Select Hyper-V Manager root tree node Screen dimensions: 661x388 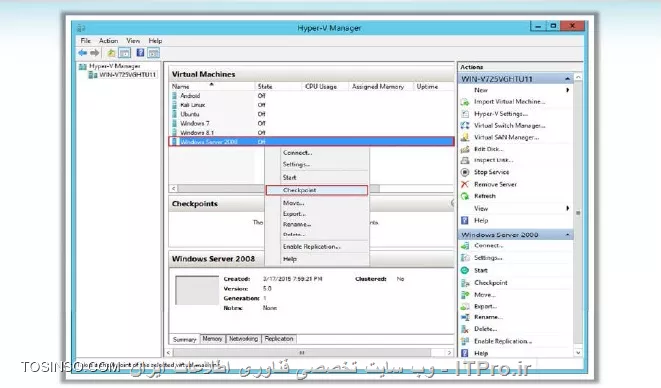pos(110,66)
